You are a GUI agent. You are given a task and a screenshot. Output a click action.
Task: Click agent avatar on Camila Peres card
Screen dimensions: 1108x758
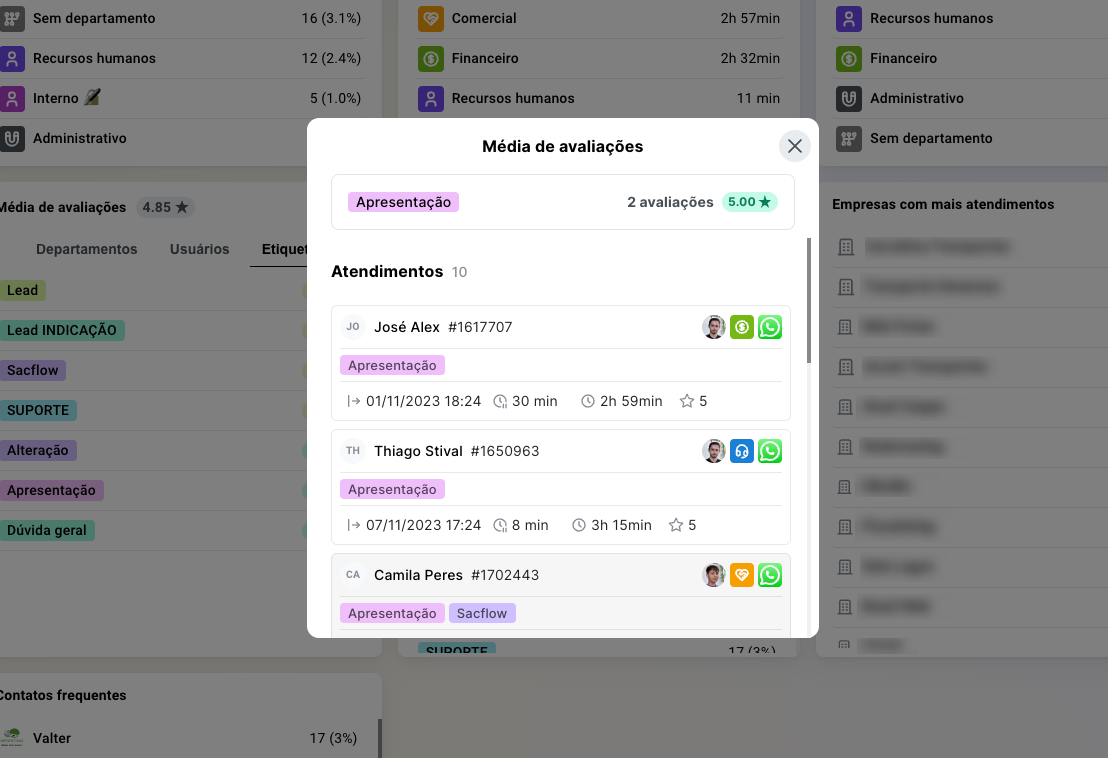713,575
